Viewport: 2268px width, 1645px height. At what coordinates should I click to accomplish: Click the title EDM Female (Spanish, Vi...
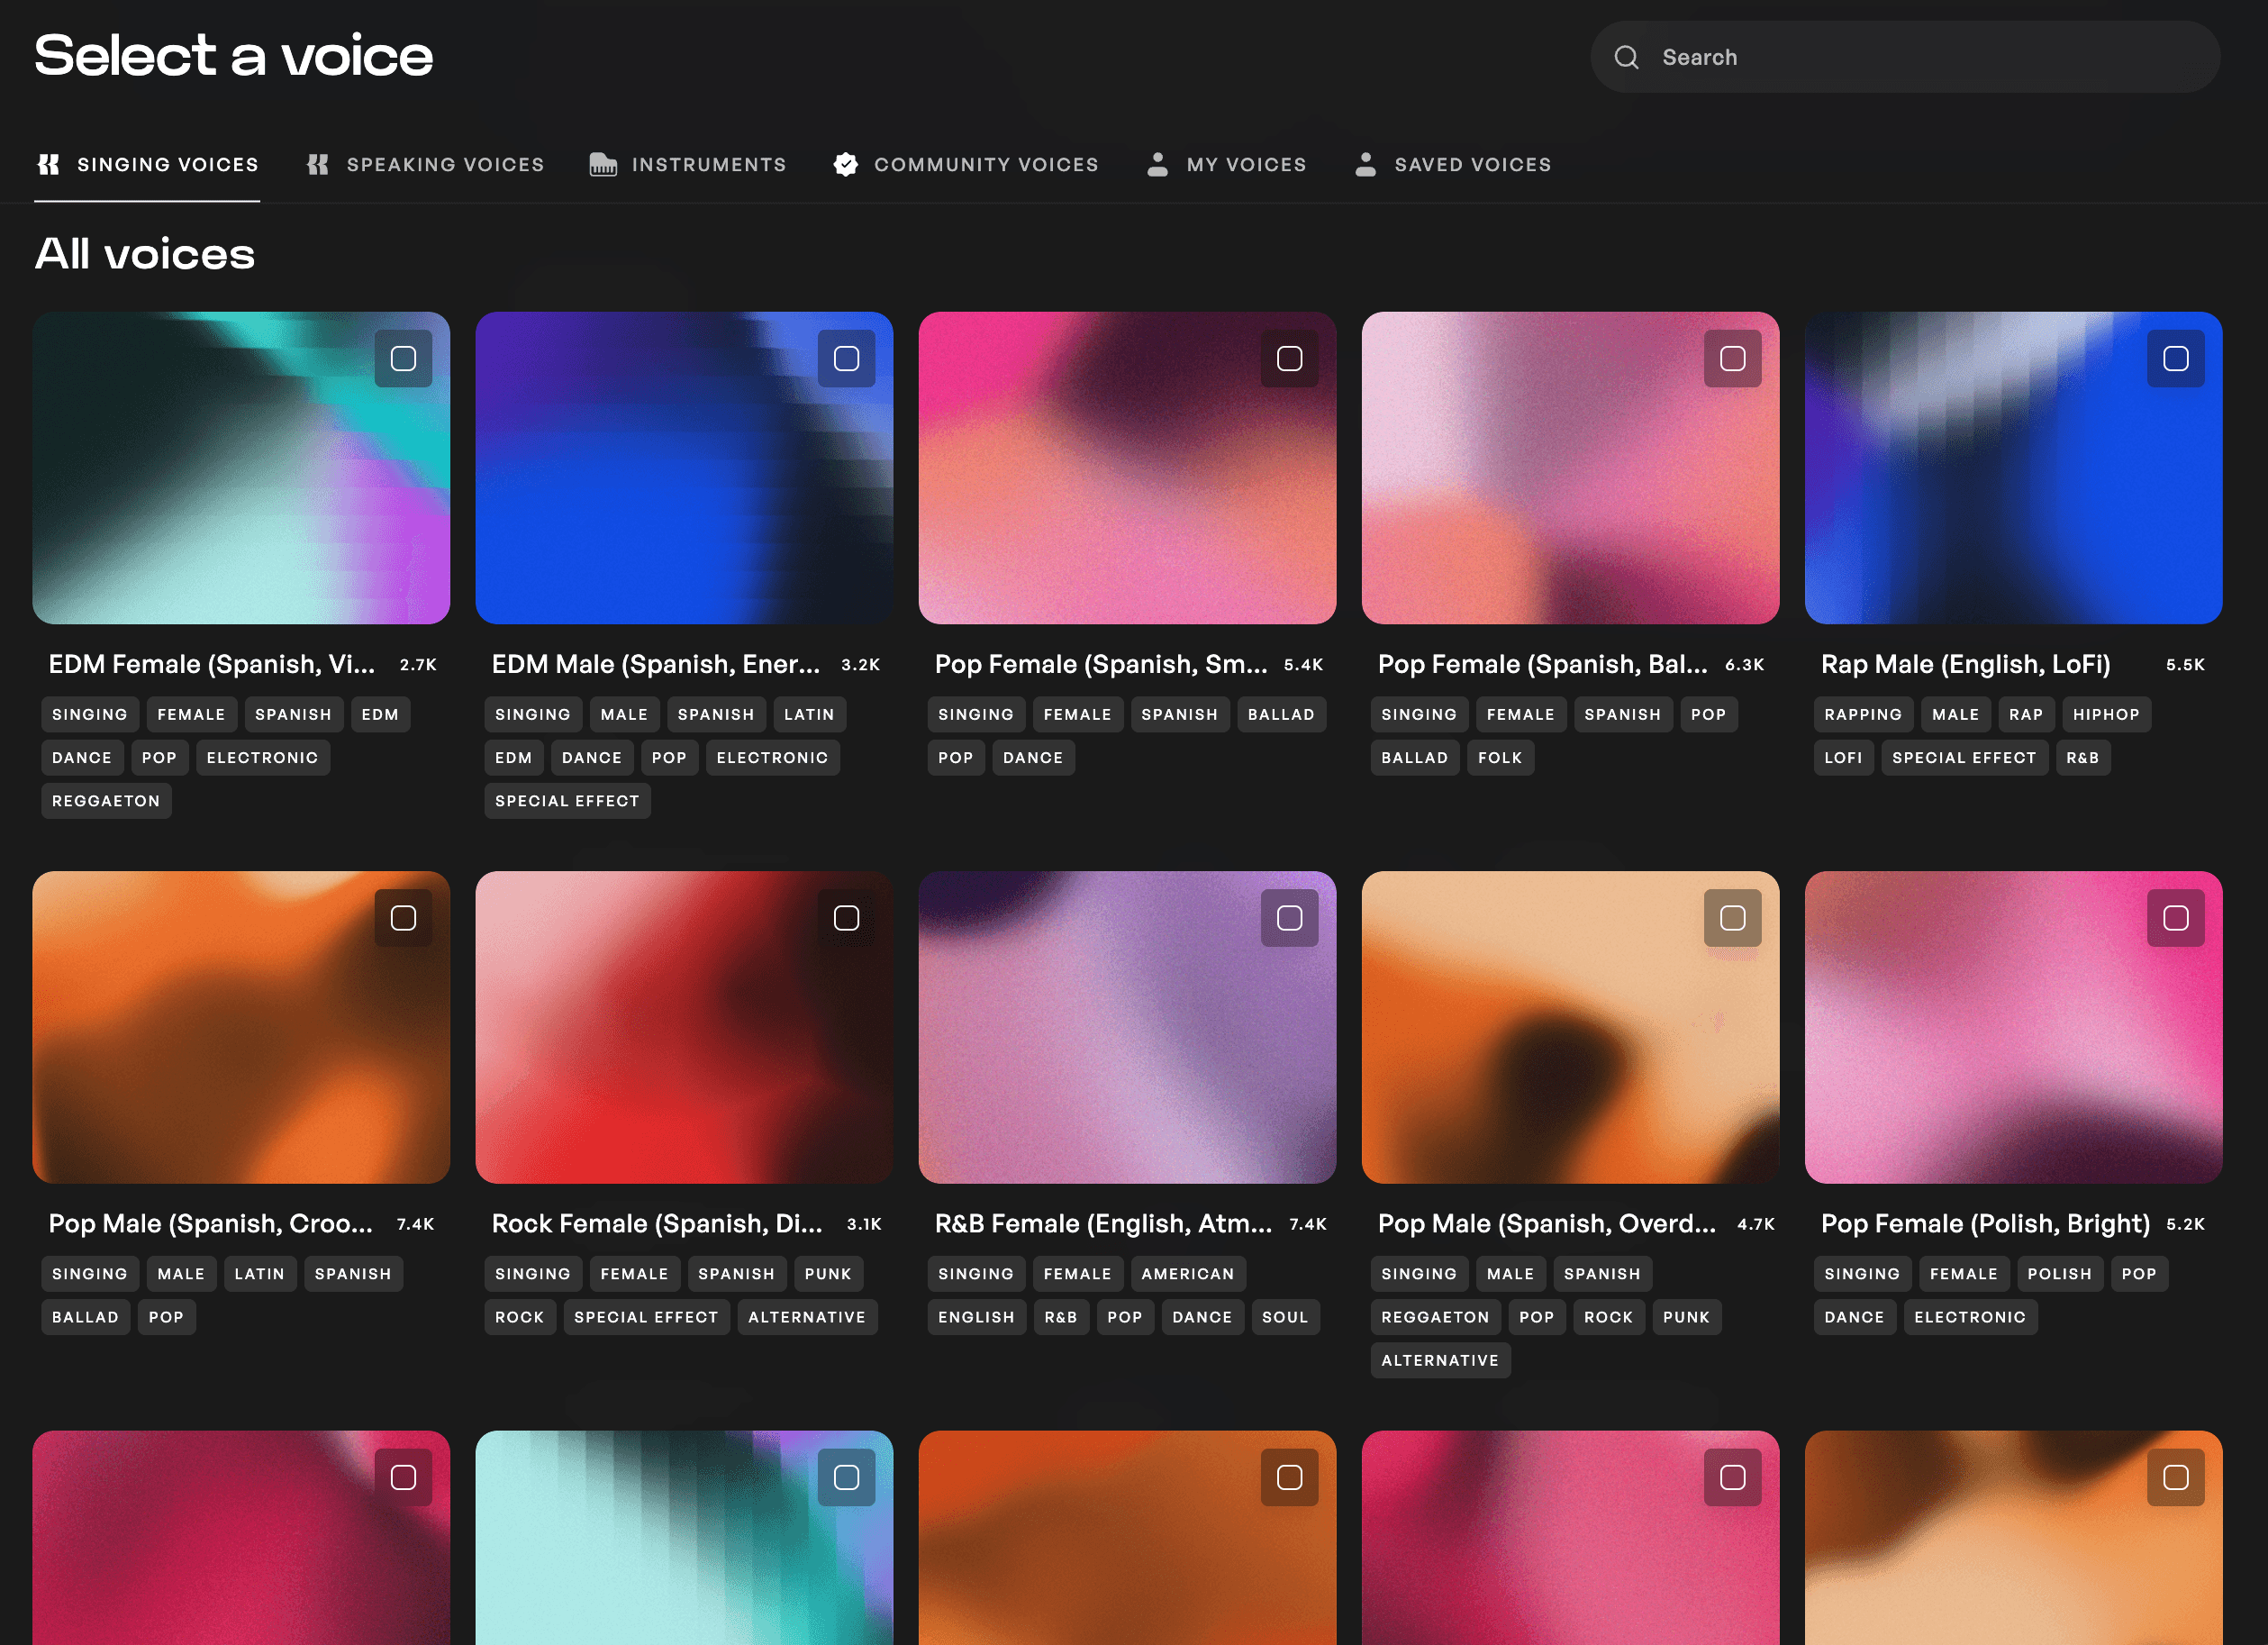pos(212,664)
